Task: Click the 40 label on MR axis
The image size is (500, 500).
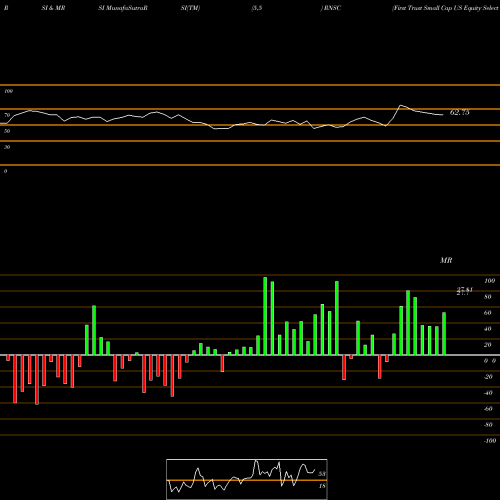Action: pyautogui.click(x=488, y=329)
